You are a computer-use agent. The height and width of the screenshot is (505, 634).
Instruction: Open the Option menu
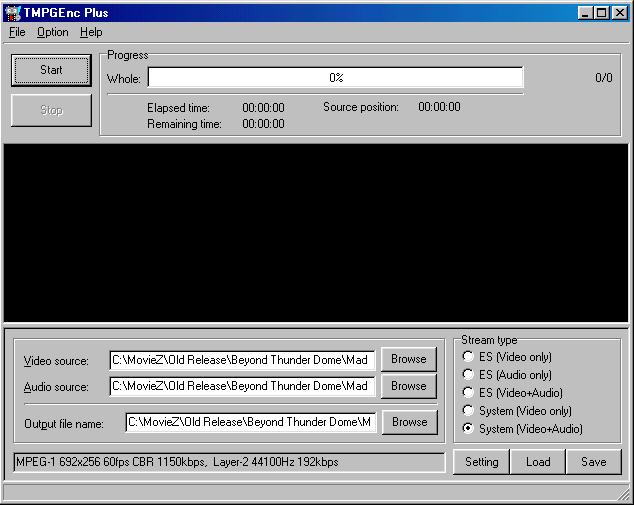click(53, 32)
